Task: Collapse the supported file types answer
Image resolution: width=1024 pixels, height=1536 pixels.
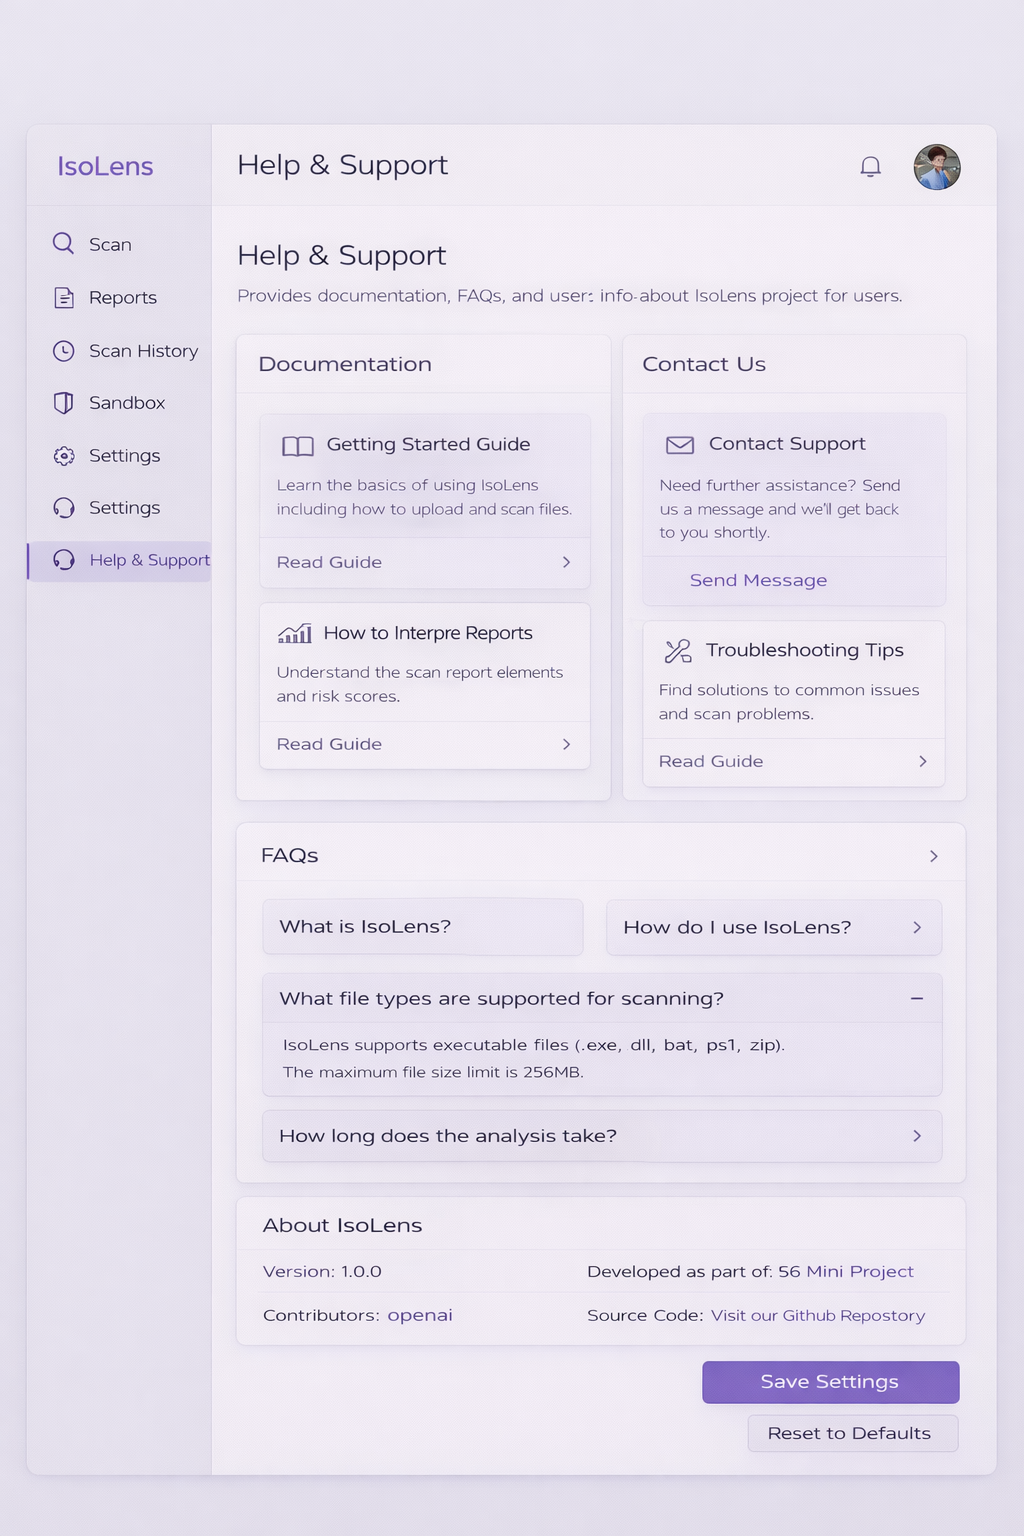Action: [916, 998]
